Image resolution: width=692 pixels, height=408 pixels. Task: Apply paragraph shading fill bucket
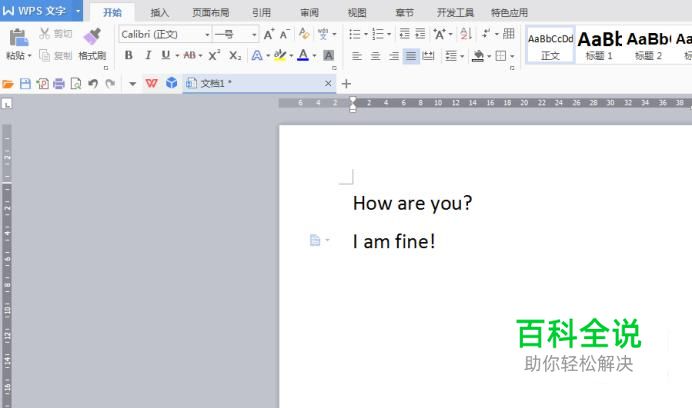point(478,56)
